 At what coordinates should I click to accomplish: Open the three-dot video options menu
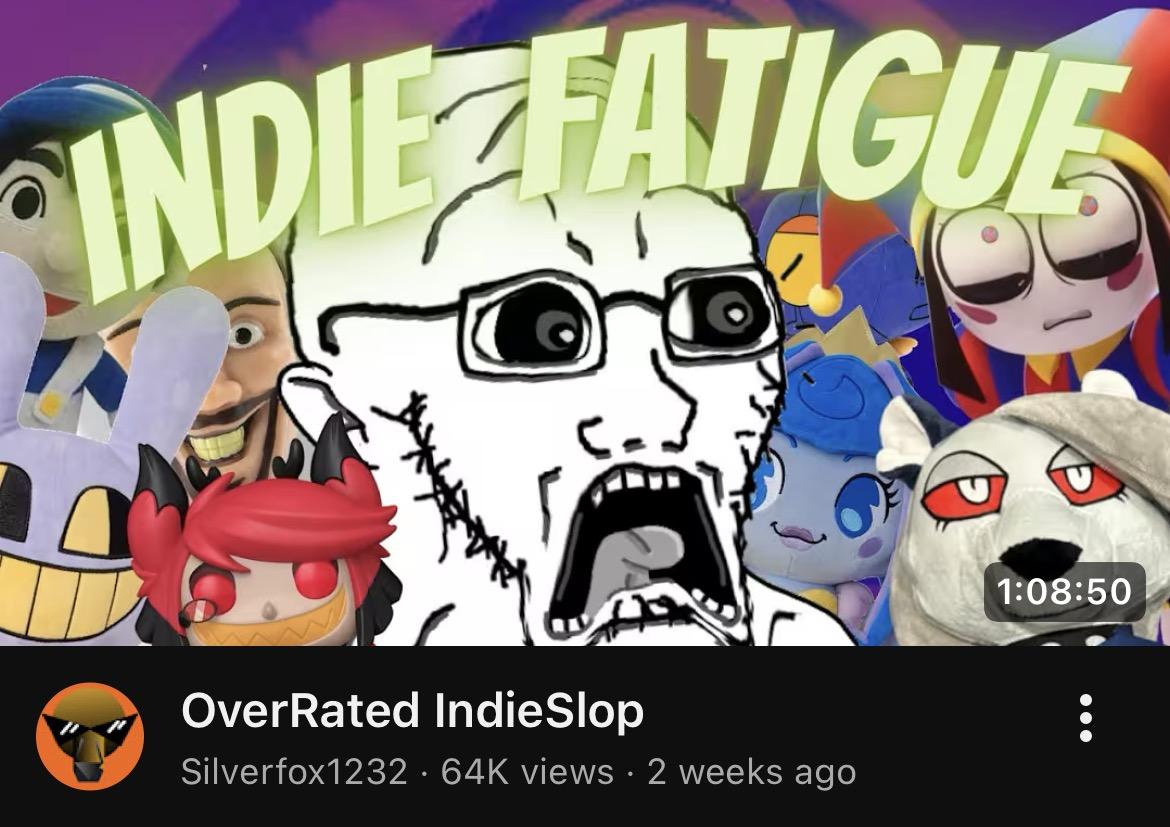(1086, 717)
